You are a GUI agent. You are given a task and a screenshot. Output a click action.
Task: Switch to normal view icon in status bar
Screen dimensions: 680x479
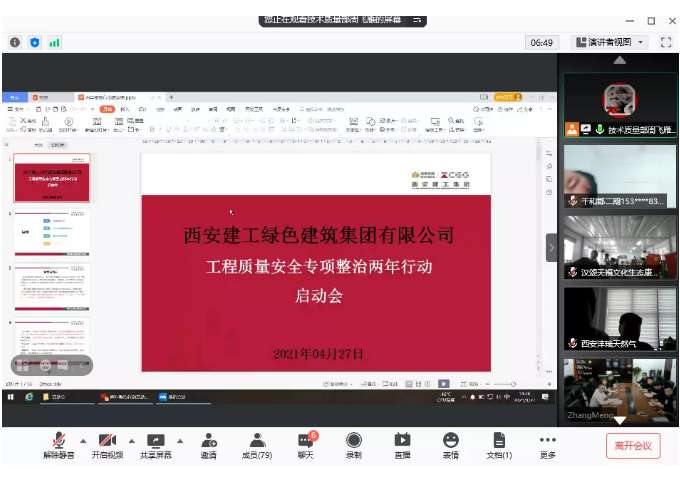click(409, 384)
